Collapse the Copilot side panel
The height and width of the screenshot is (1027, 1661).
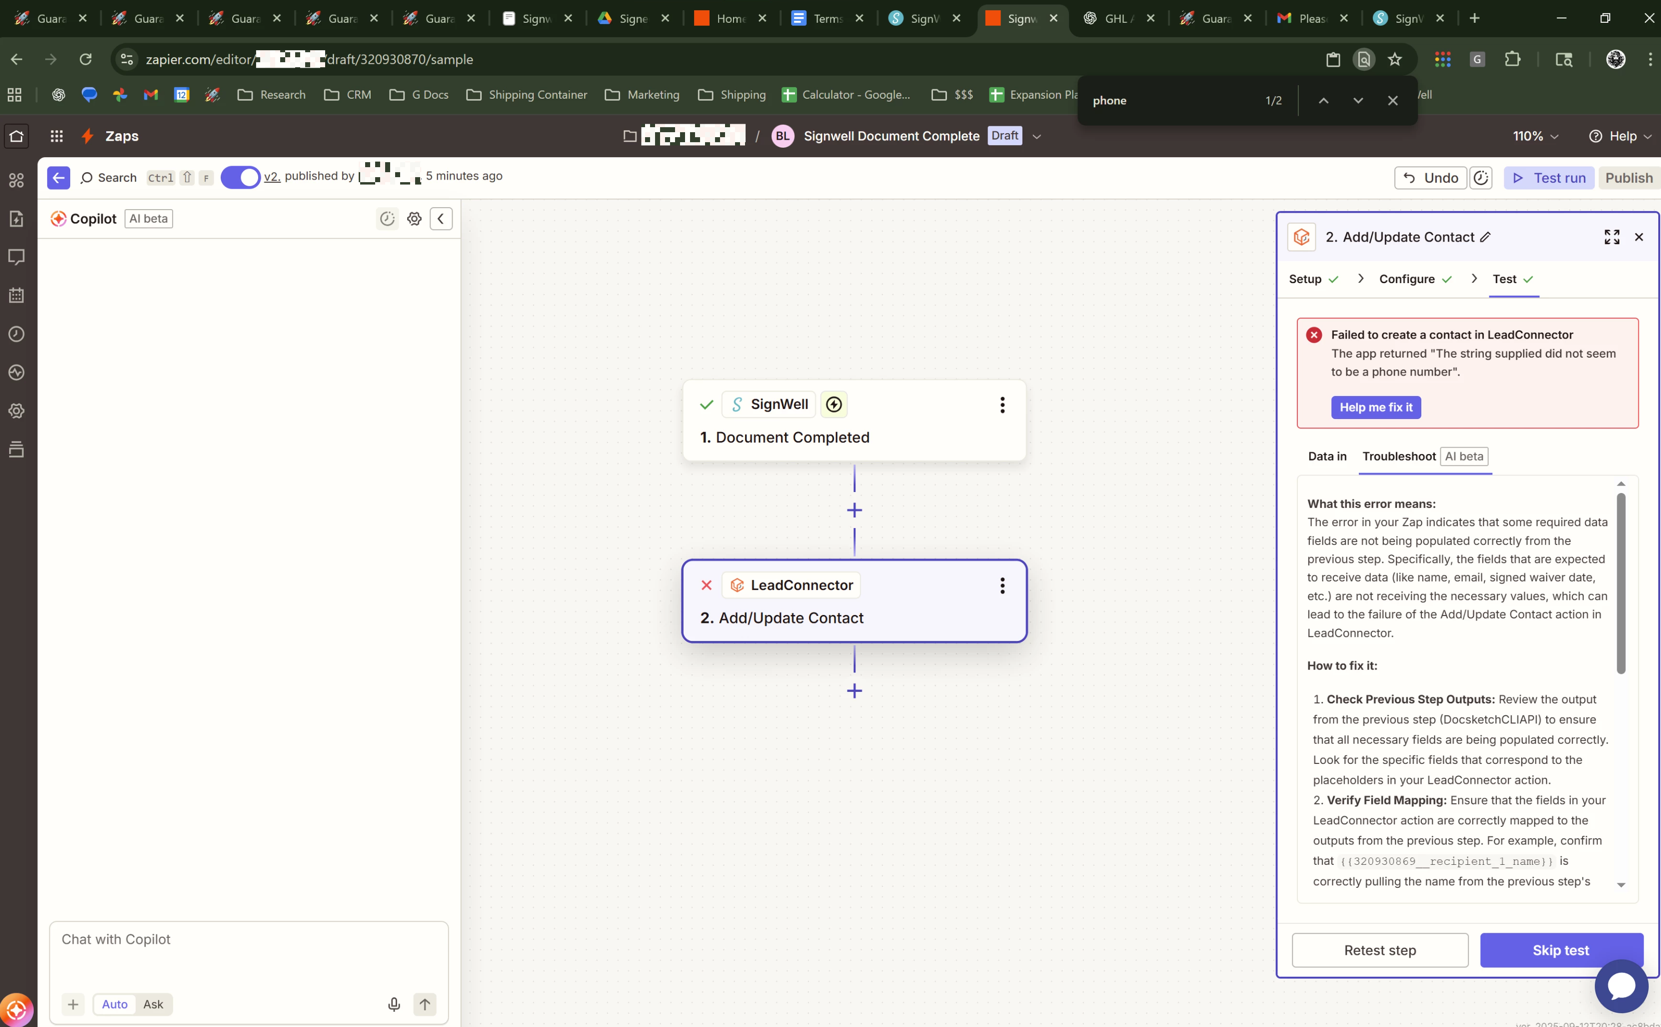pyautogui.click(x=441, y=219)
